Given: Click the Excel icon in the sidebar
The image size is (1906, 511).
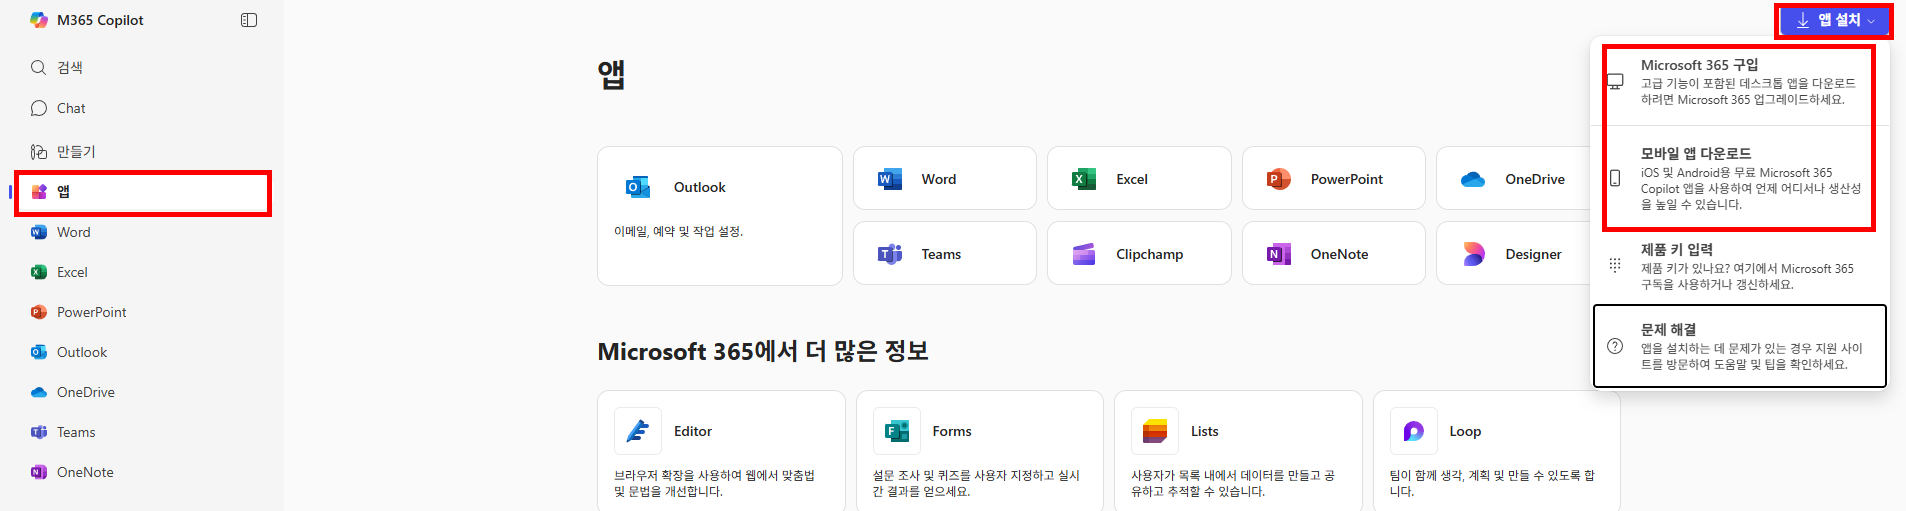Looking at the screenshot, I should coord(39,272).
